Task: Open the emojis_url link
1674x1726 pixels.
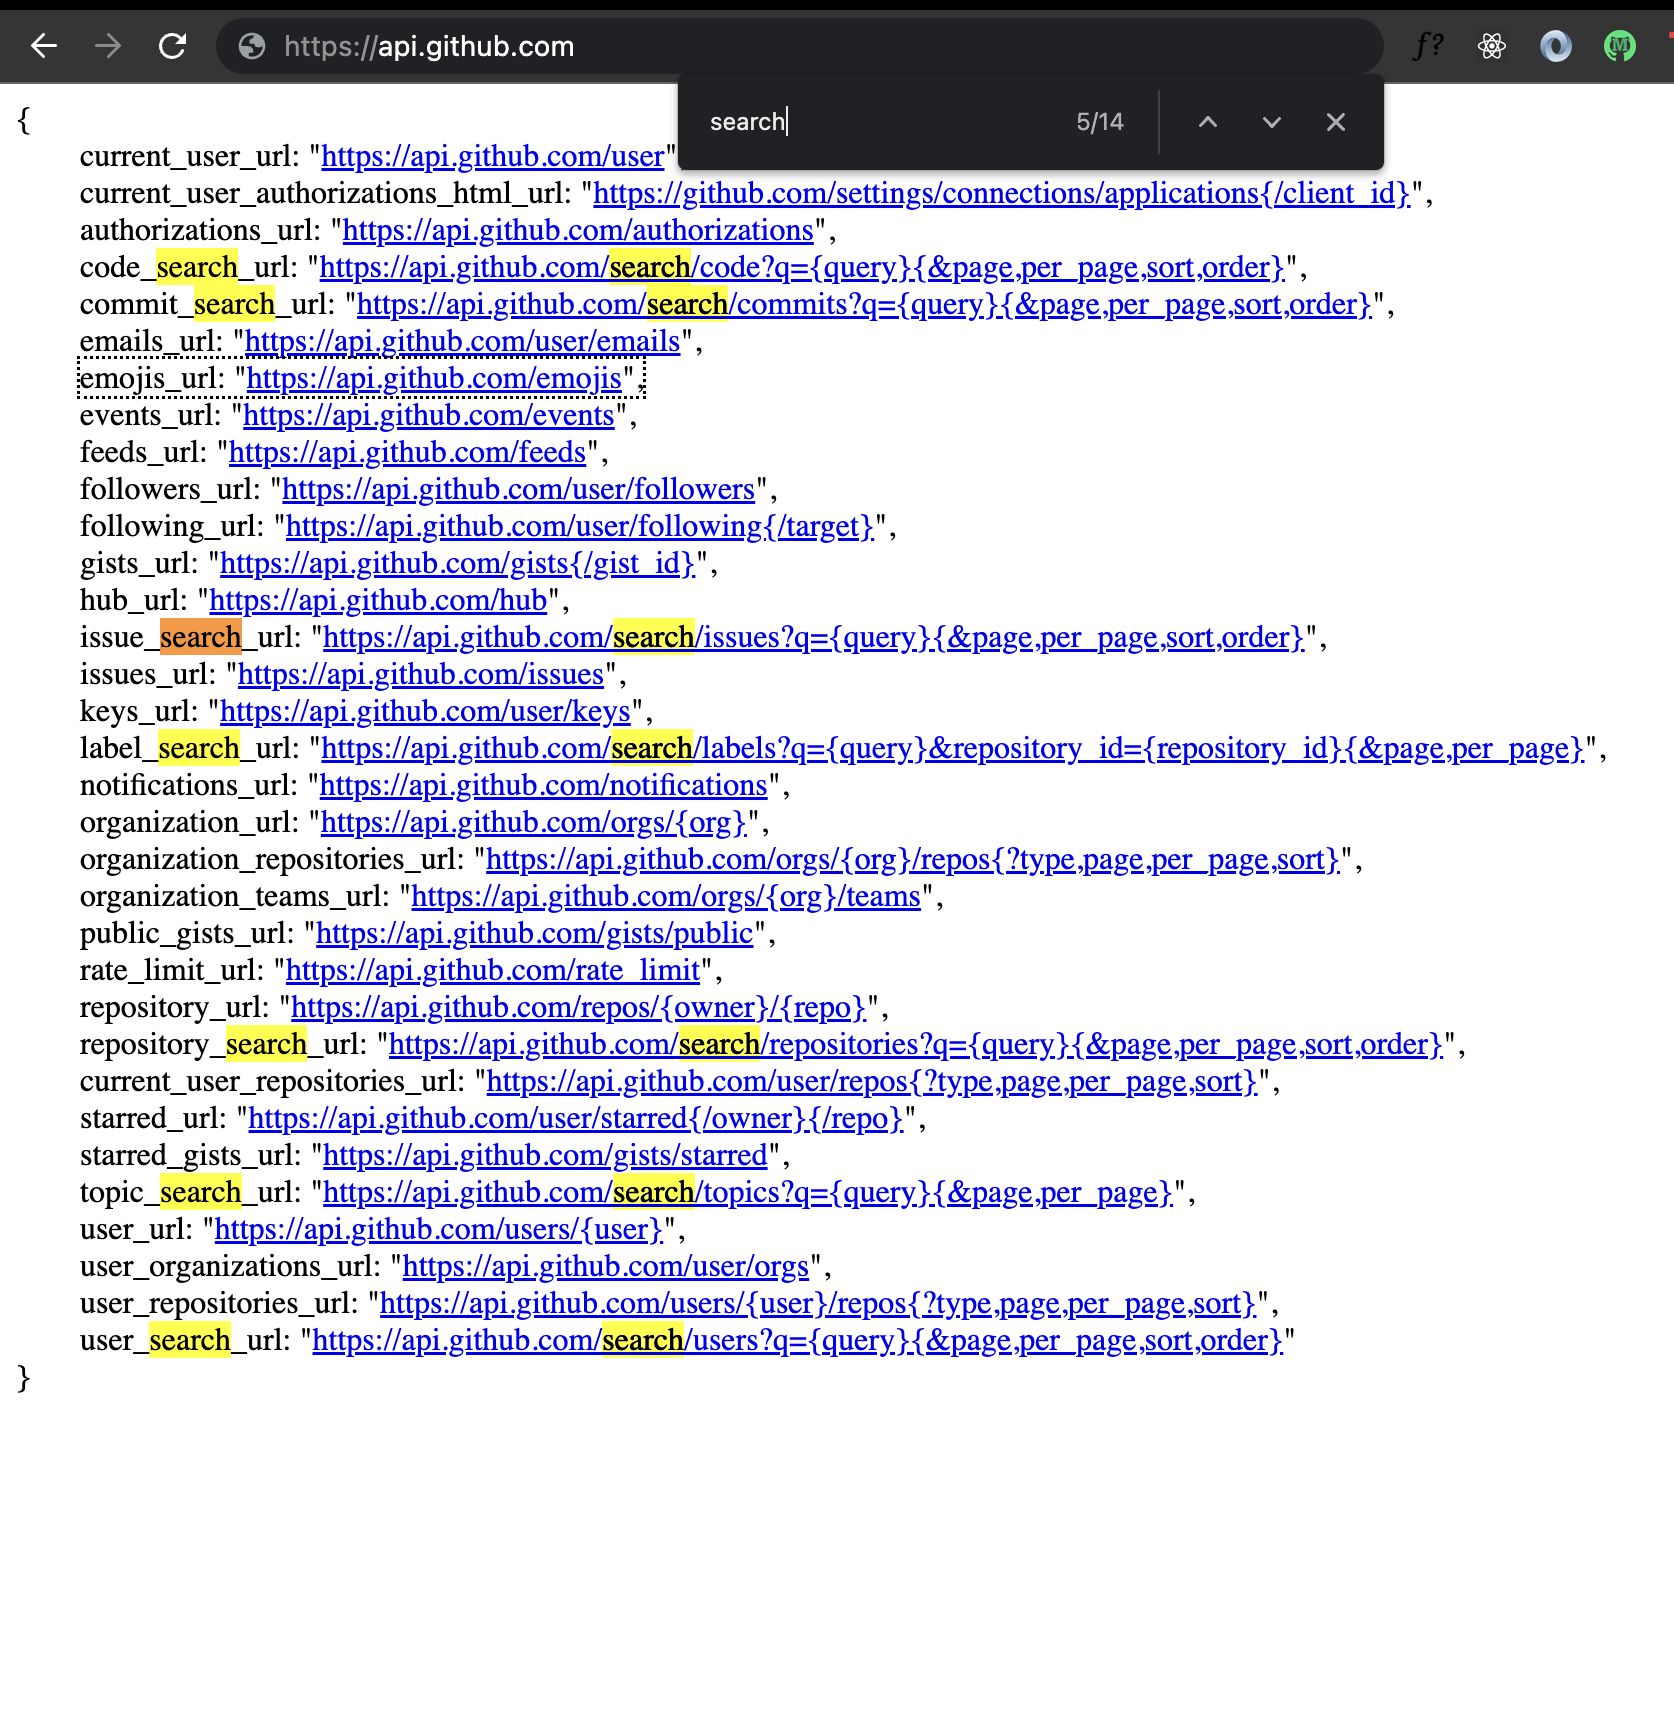Action: (435, 379)
